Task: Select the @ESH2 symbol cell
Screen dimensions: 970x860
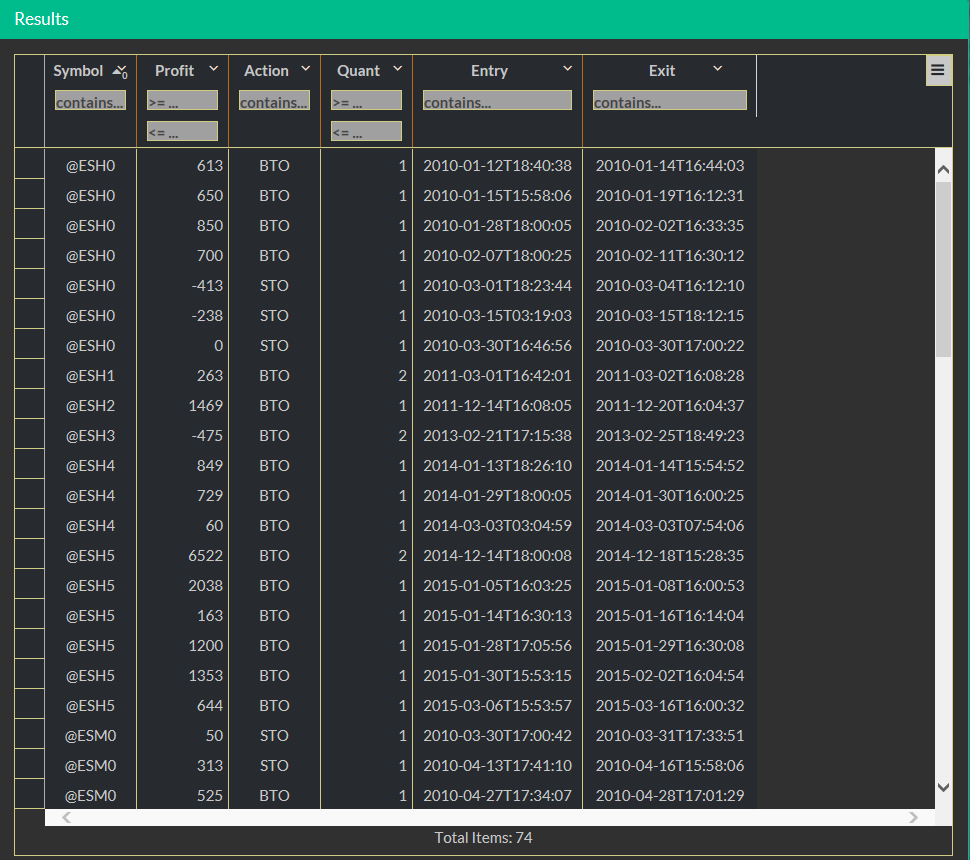Action: click(90, 405)
